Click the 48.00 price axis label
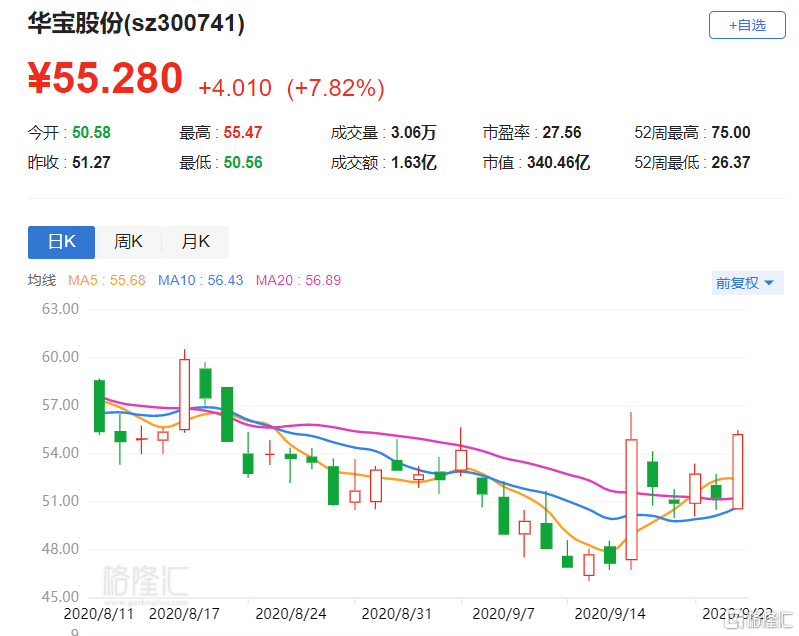This screenshot has width=799, height=636. coord(60,549)
